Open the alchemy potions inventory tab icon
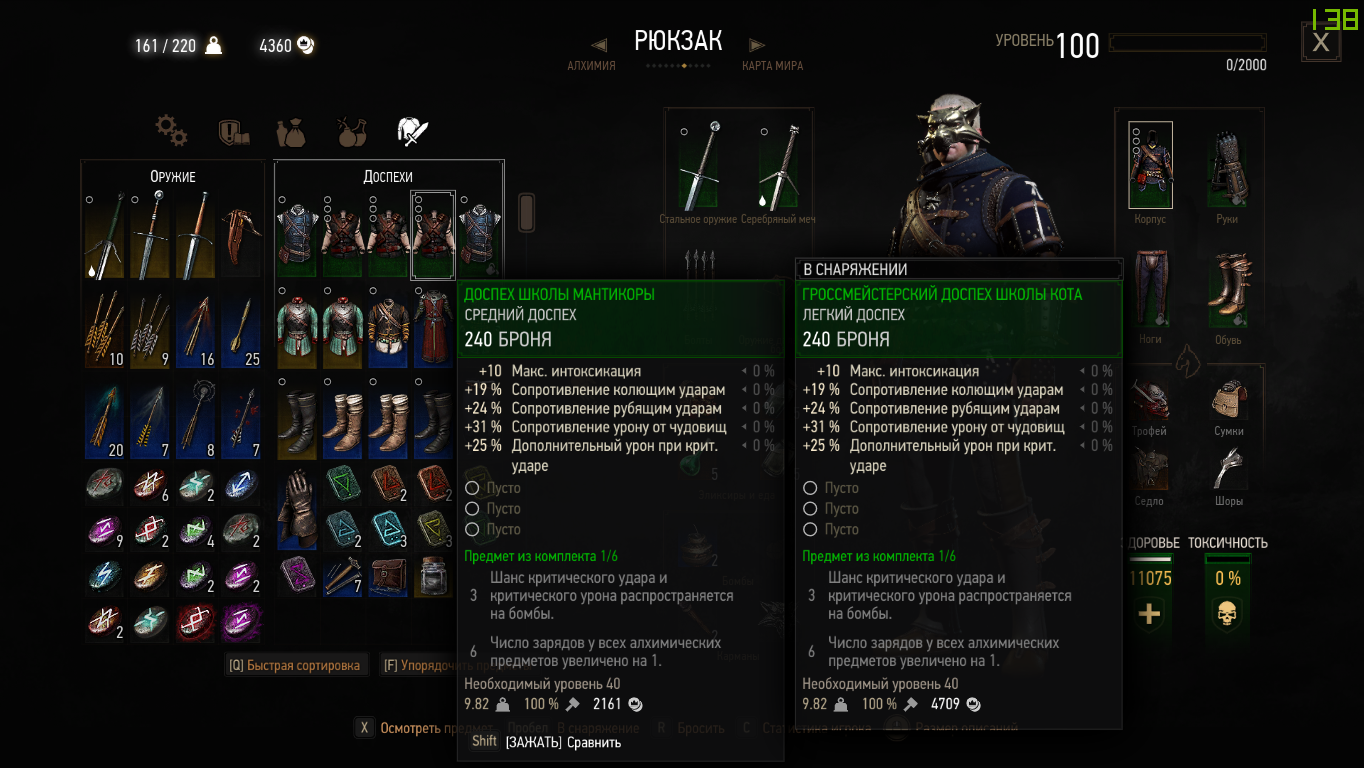This screenshot has width=1364, height=768. [351, 130]
